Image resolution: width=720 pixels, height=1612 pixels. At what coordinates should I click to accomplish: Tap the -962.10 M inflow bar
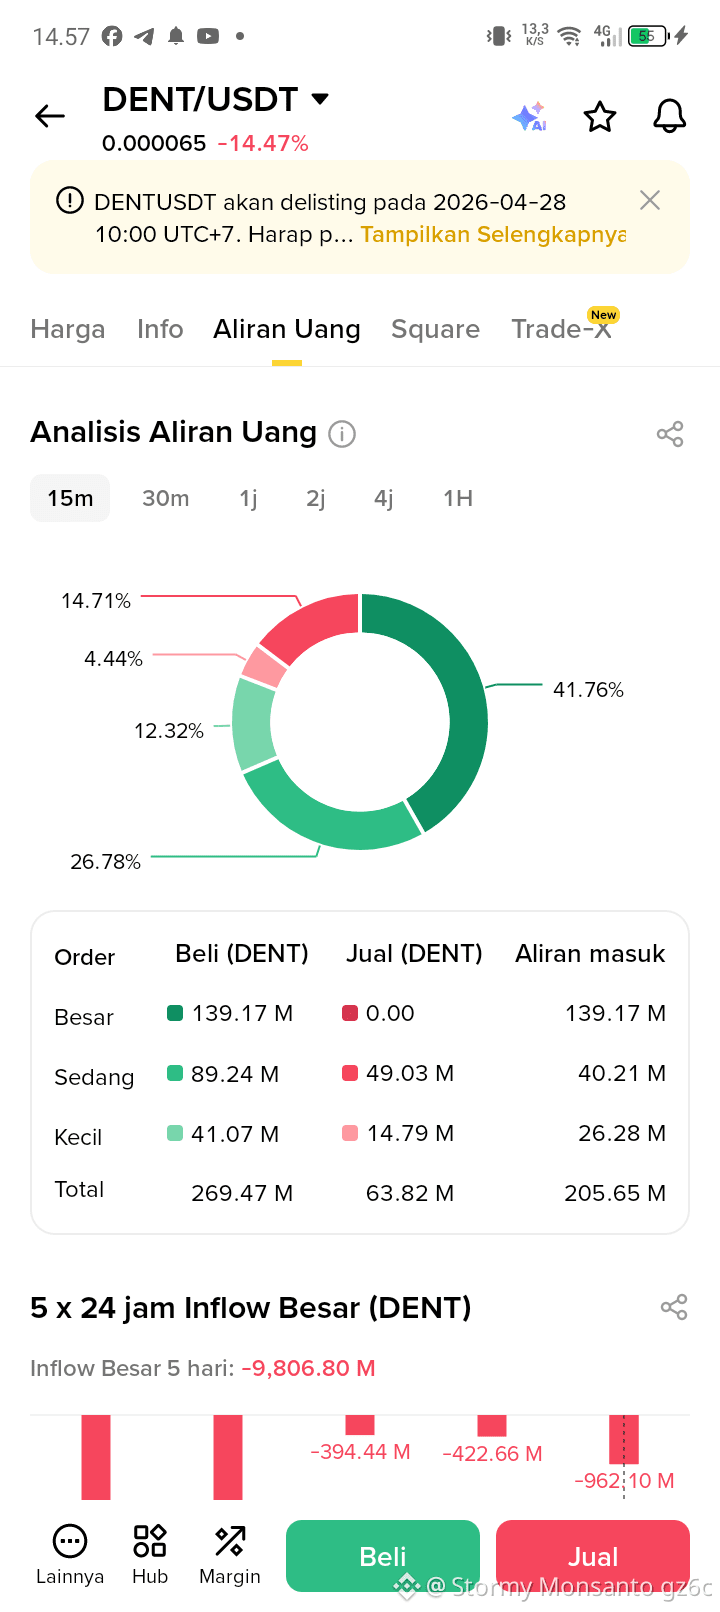(x=624, y=1439)
